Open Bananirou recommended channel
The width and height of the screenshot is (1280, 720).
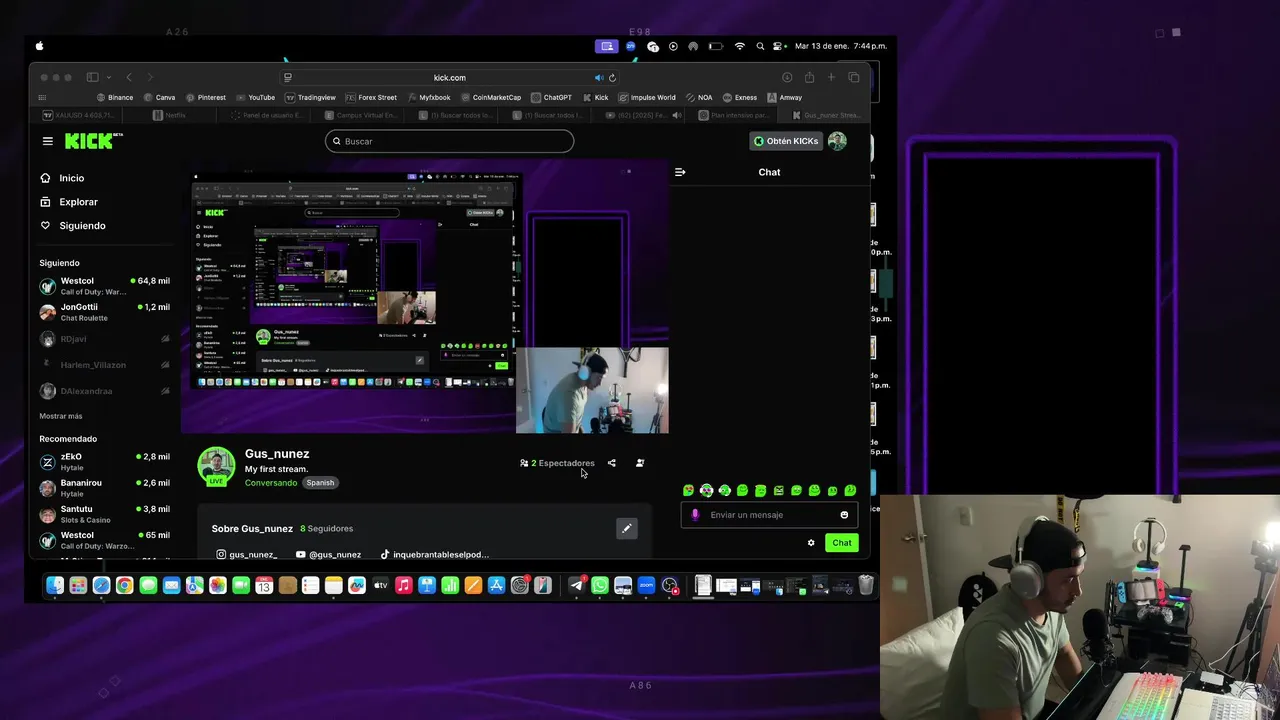pyautogui.click(x=104, y=488)
